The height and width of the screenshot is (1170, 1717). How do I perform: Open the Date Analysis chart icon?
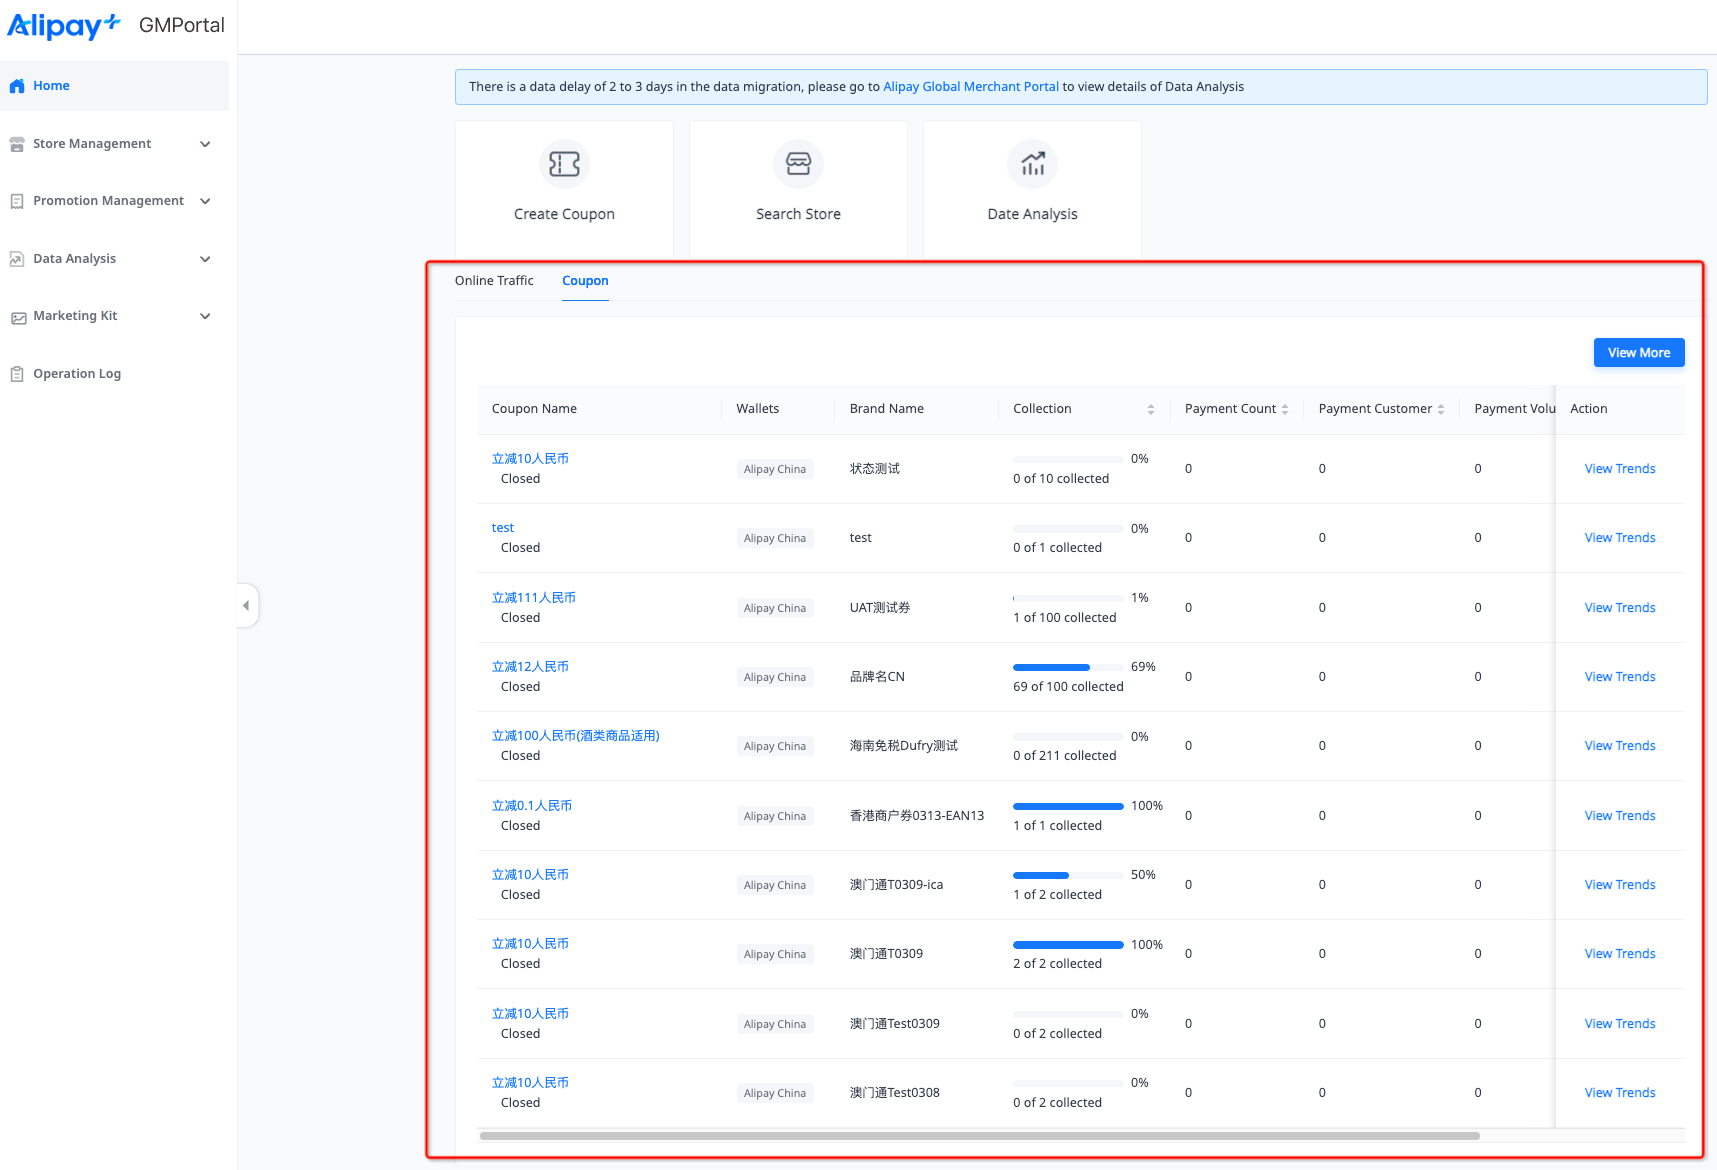(x=1032, y=164)
